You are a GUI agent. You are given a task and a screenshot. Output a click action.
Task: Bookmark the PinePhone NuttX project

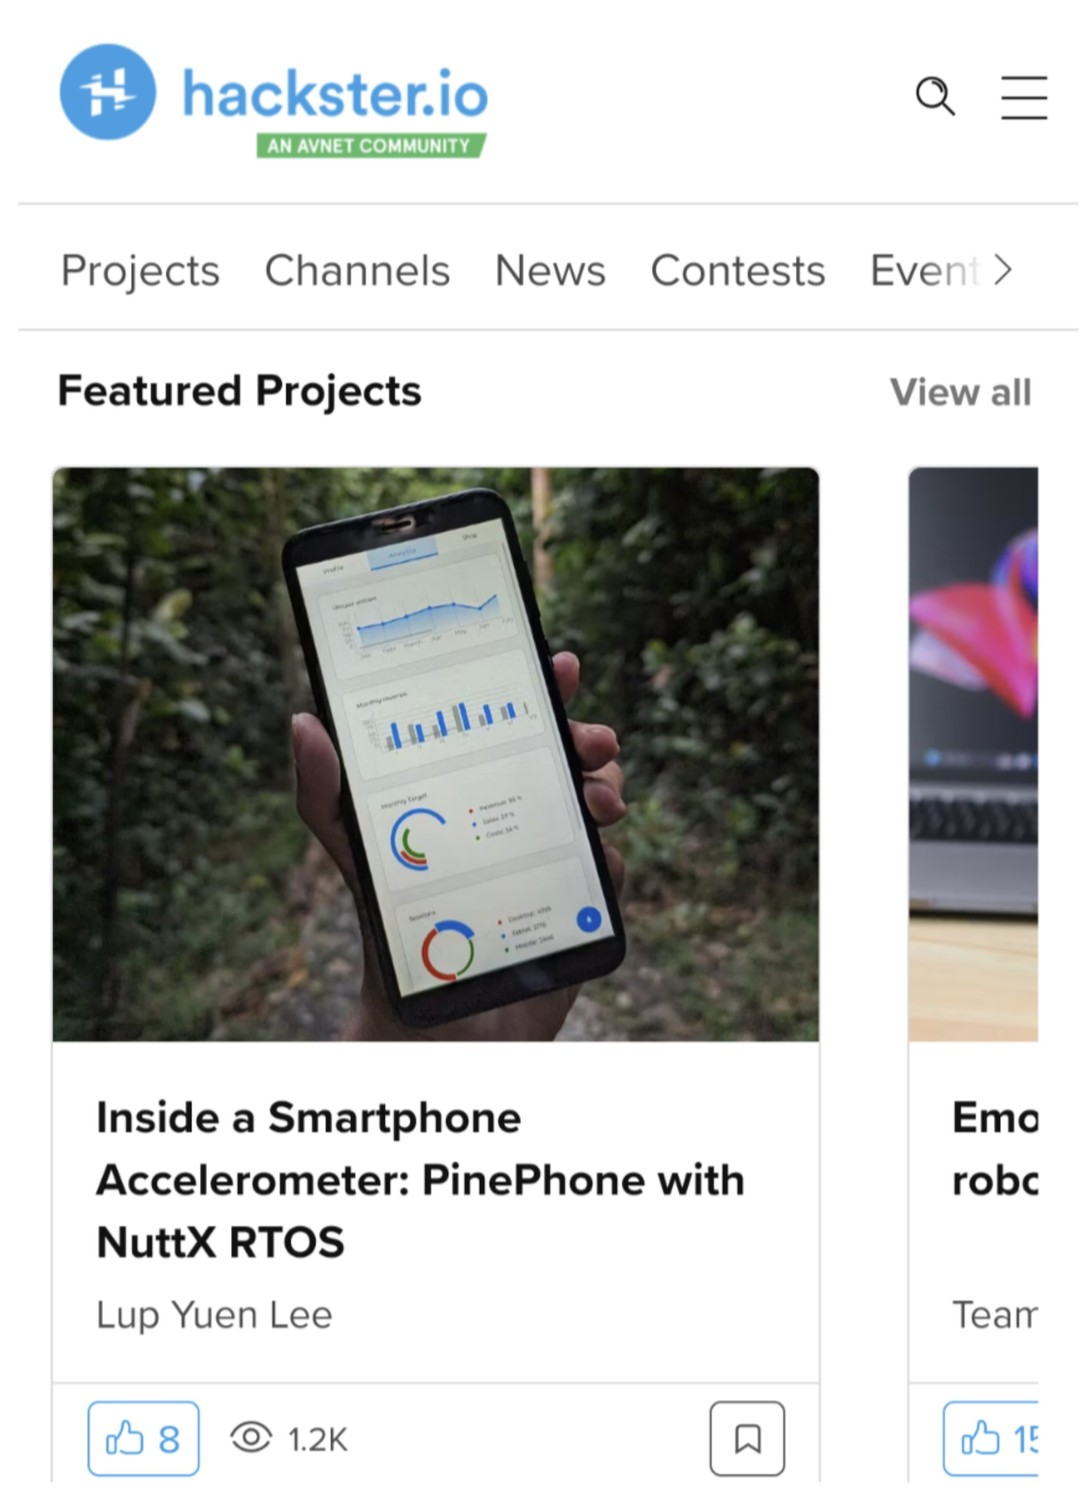point(747,1438)
